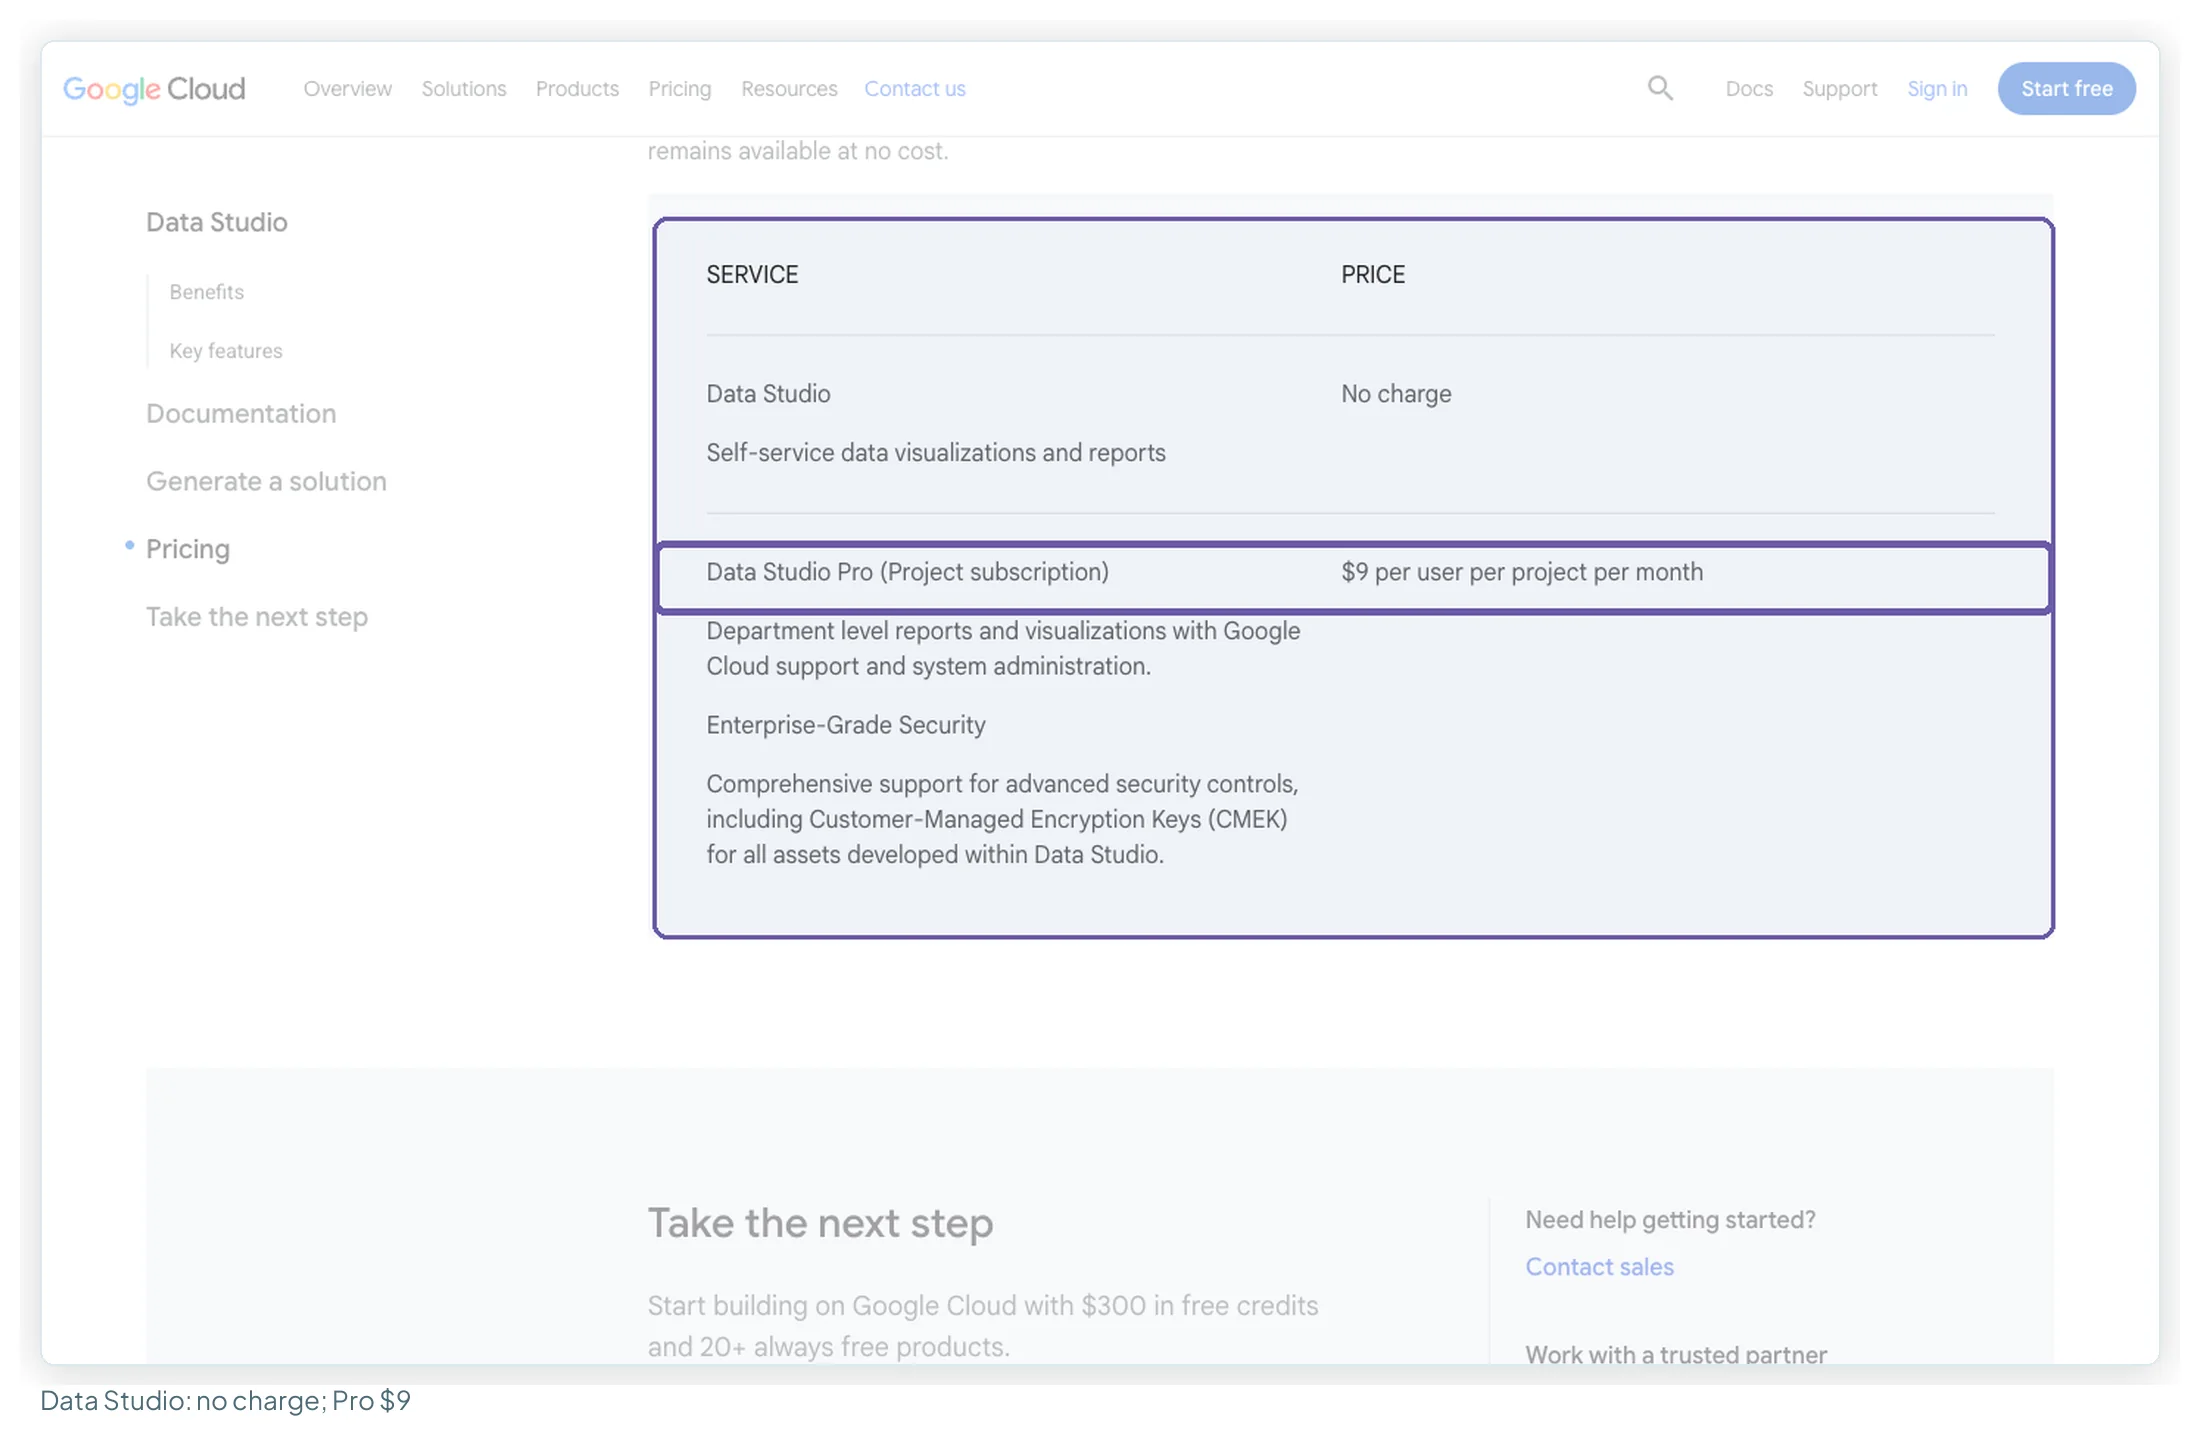Open the Resources menu
The width and height of the screenshot is (2200, 1439).
coord(789,89)
